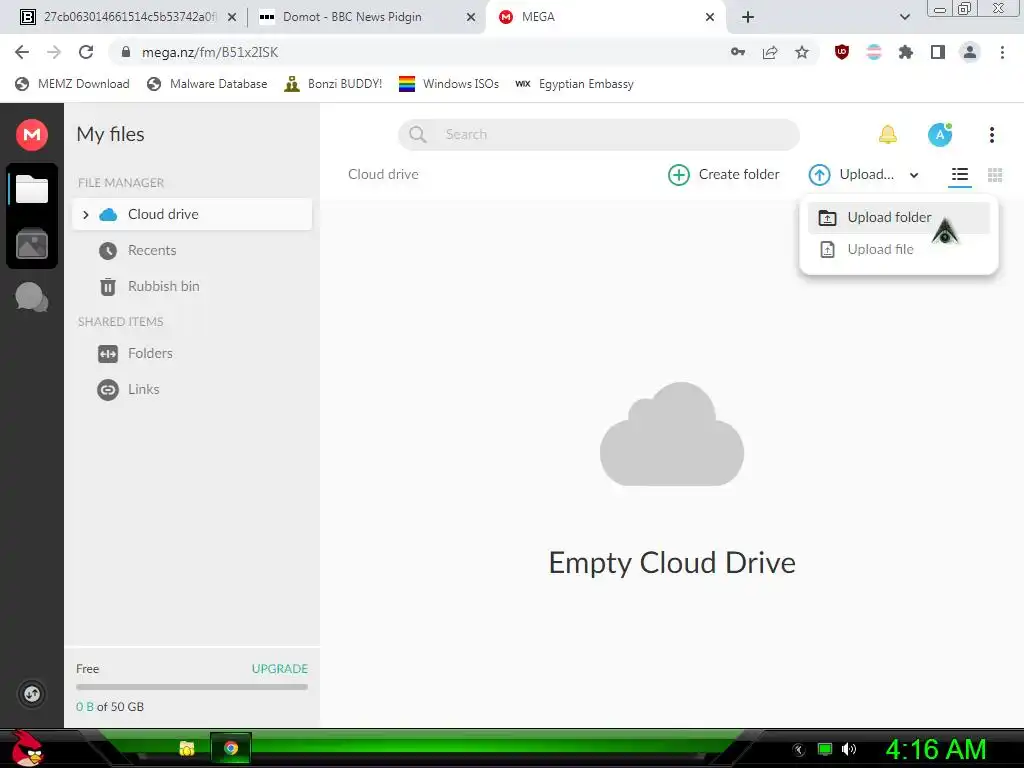The height and width of the screenshot is (768, 1024).
Task: Open the saved passwords key icon
Action: tap(738, 52)
